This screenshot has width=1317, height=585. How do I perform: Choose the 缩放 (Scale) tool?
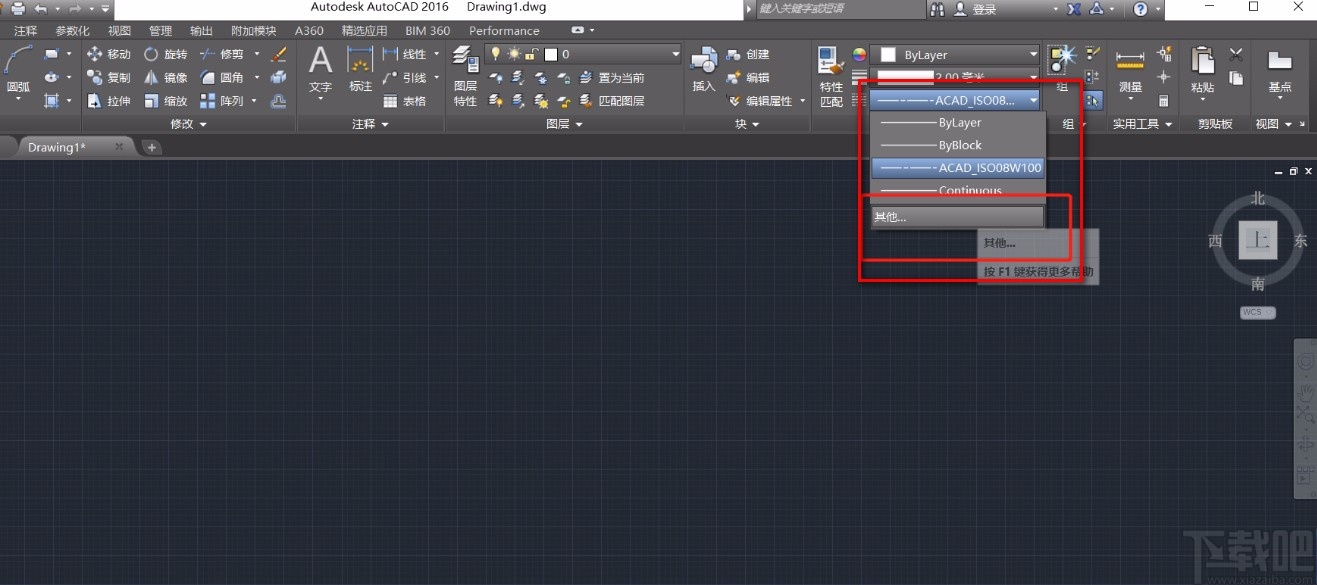pyautogui.click(x=165, y=100)
